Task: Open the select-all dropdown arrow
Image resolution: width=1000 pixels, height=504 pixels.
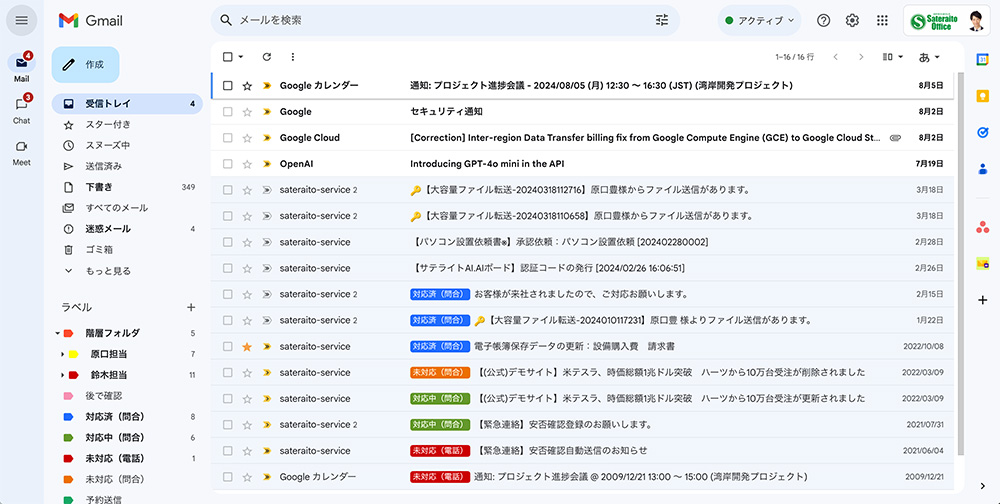Action: [x=241, y=57]
